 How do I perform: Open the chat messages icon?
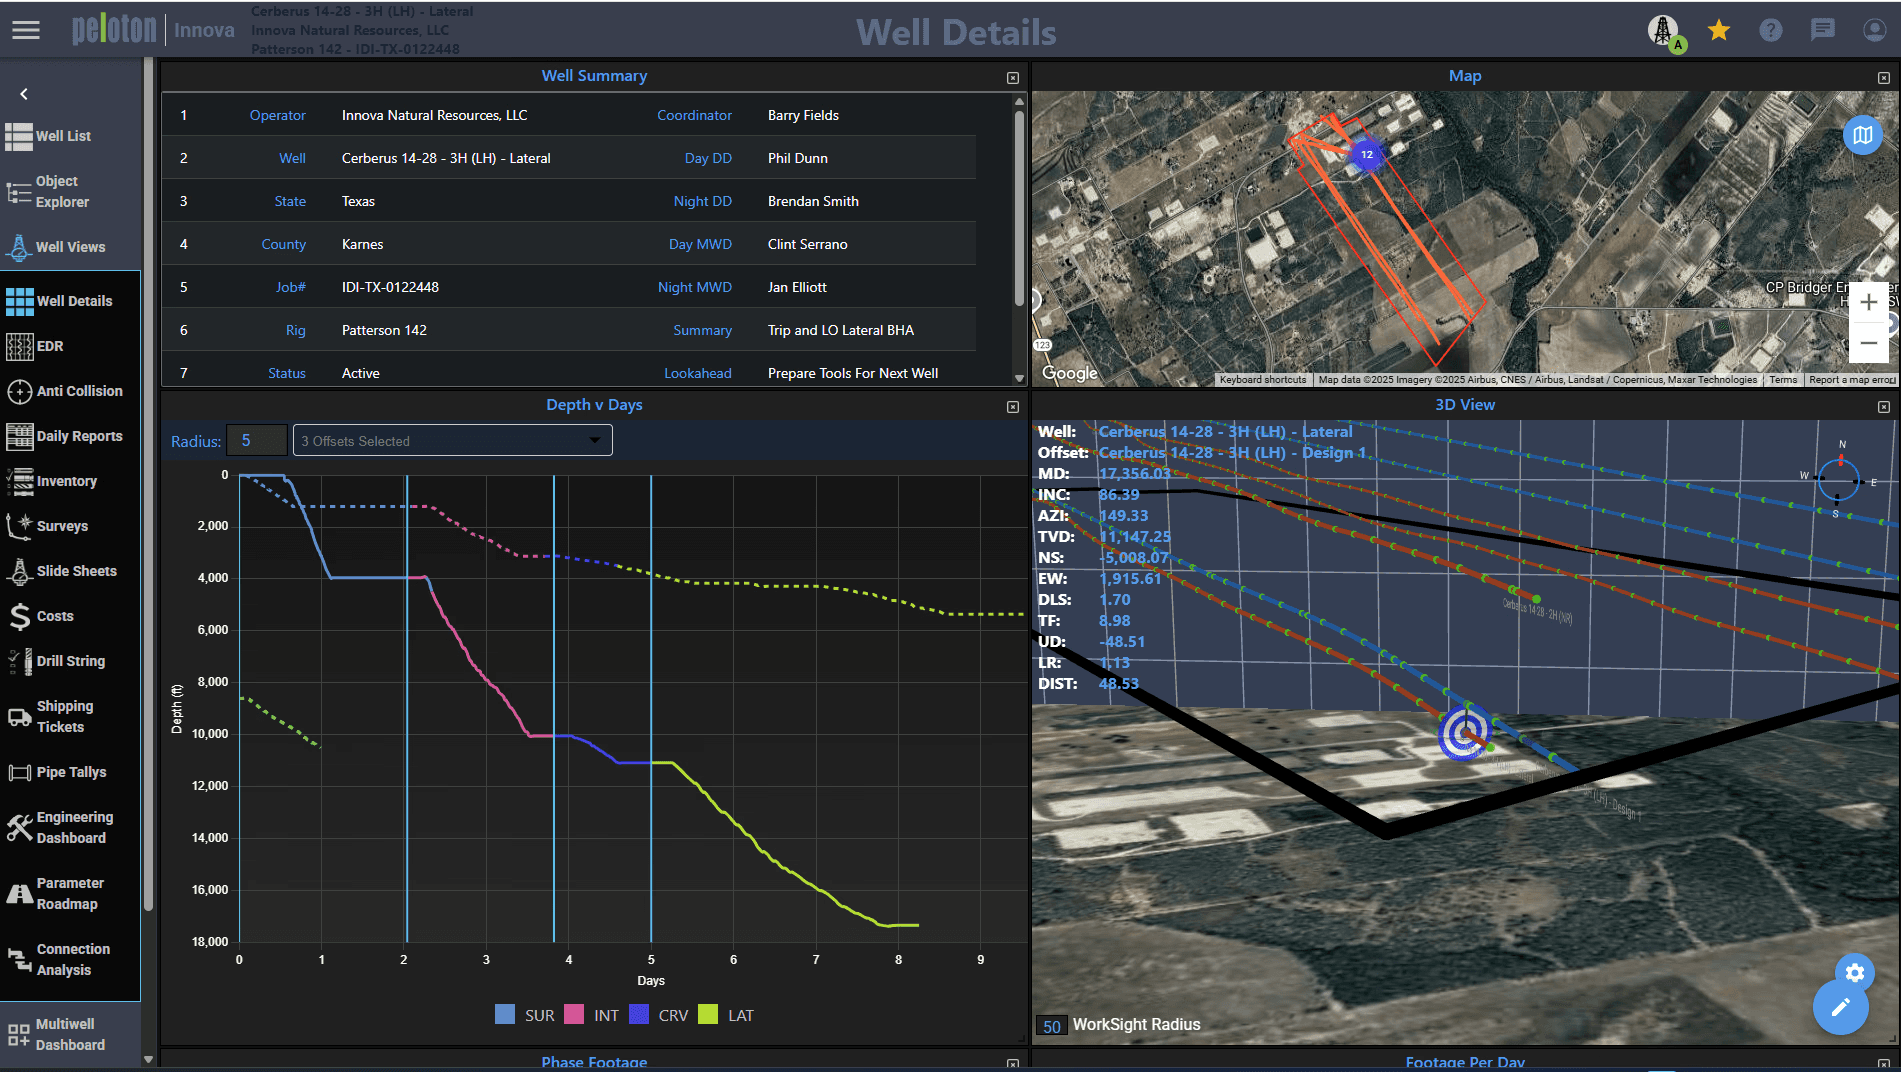point(1822,30)
